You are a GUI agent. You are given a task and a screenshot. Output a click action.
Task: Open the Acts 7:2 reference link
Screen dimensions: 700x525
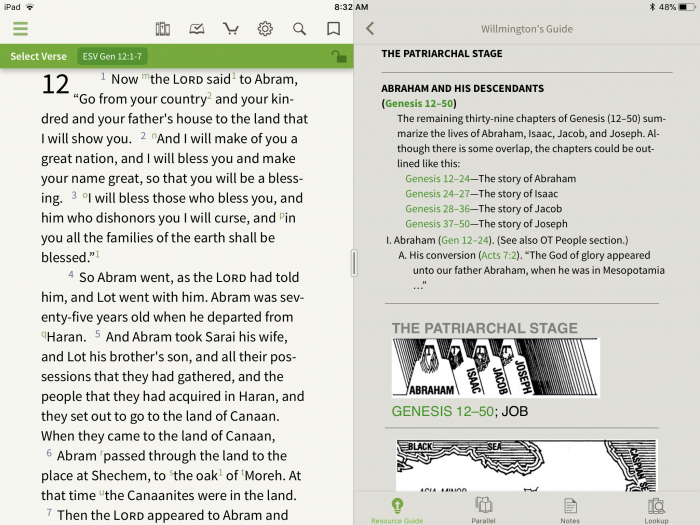point(499,255)
